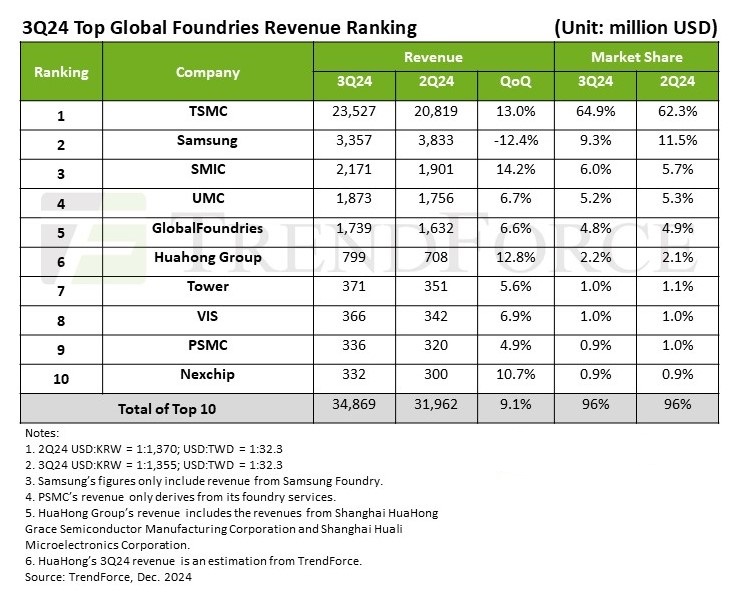Click Samsung's 3Q24 share '9.3%'
This screenshot has height=603, width=739.
[x=596, y=140]
